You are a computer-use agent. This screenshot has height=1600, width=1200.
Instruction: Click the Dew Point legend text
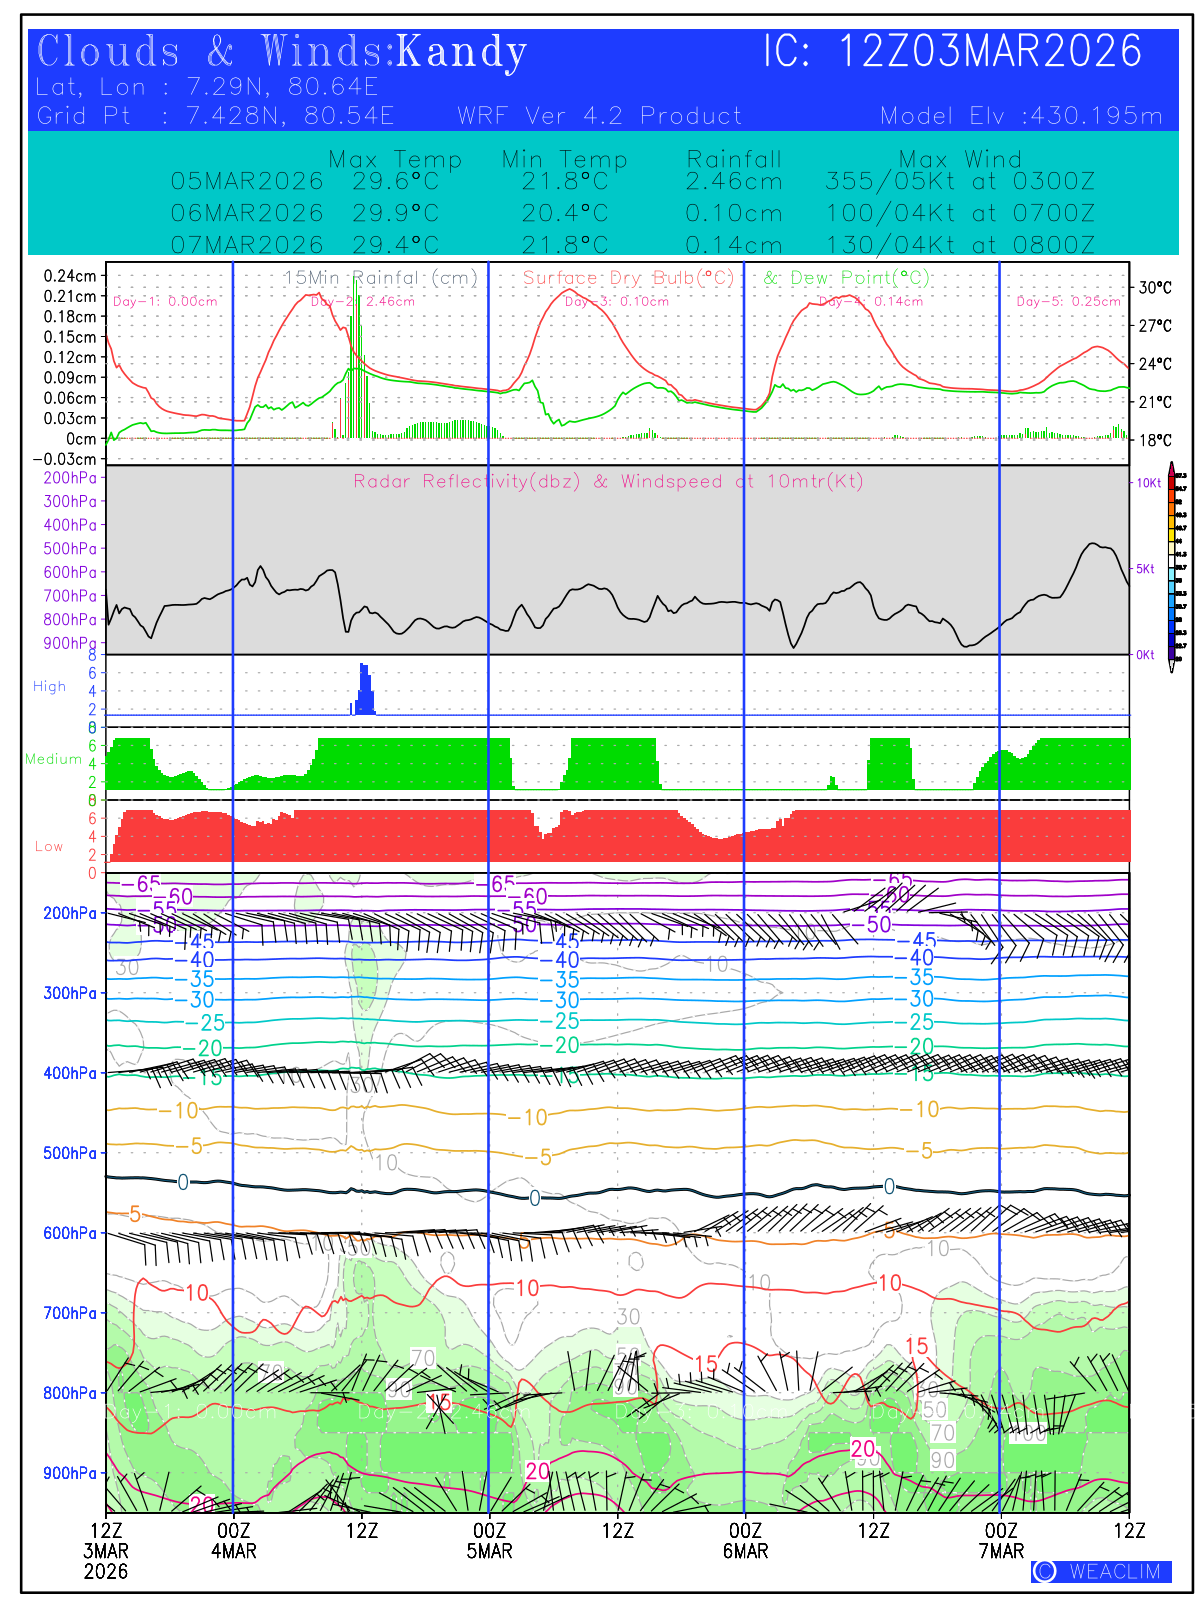[846, 278]
